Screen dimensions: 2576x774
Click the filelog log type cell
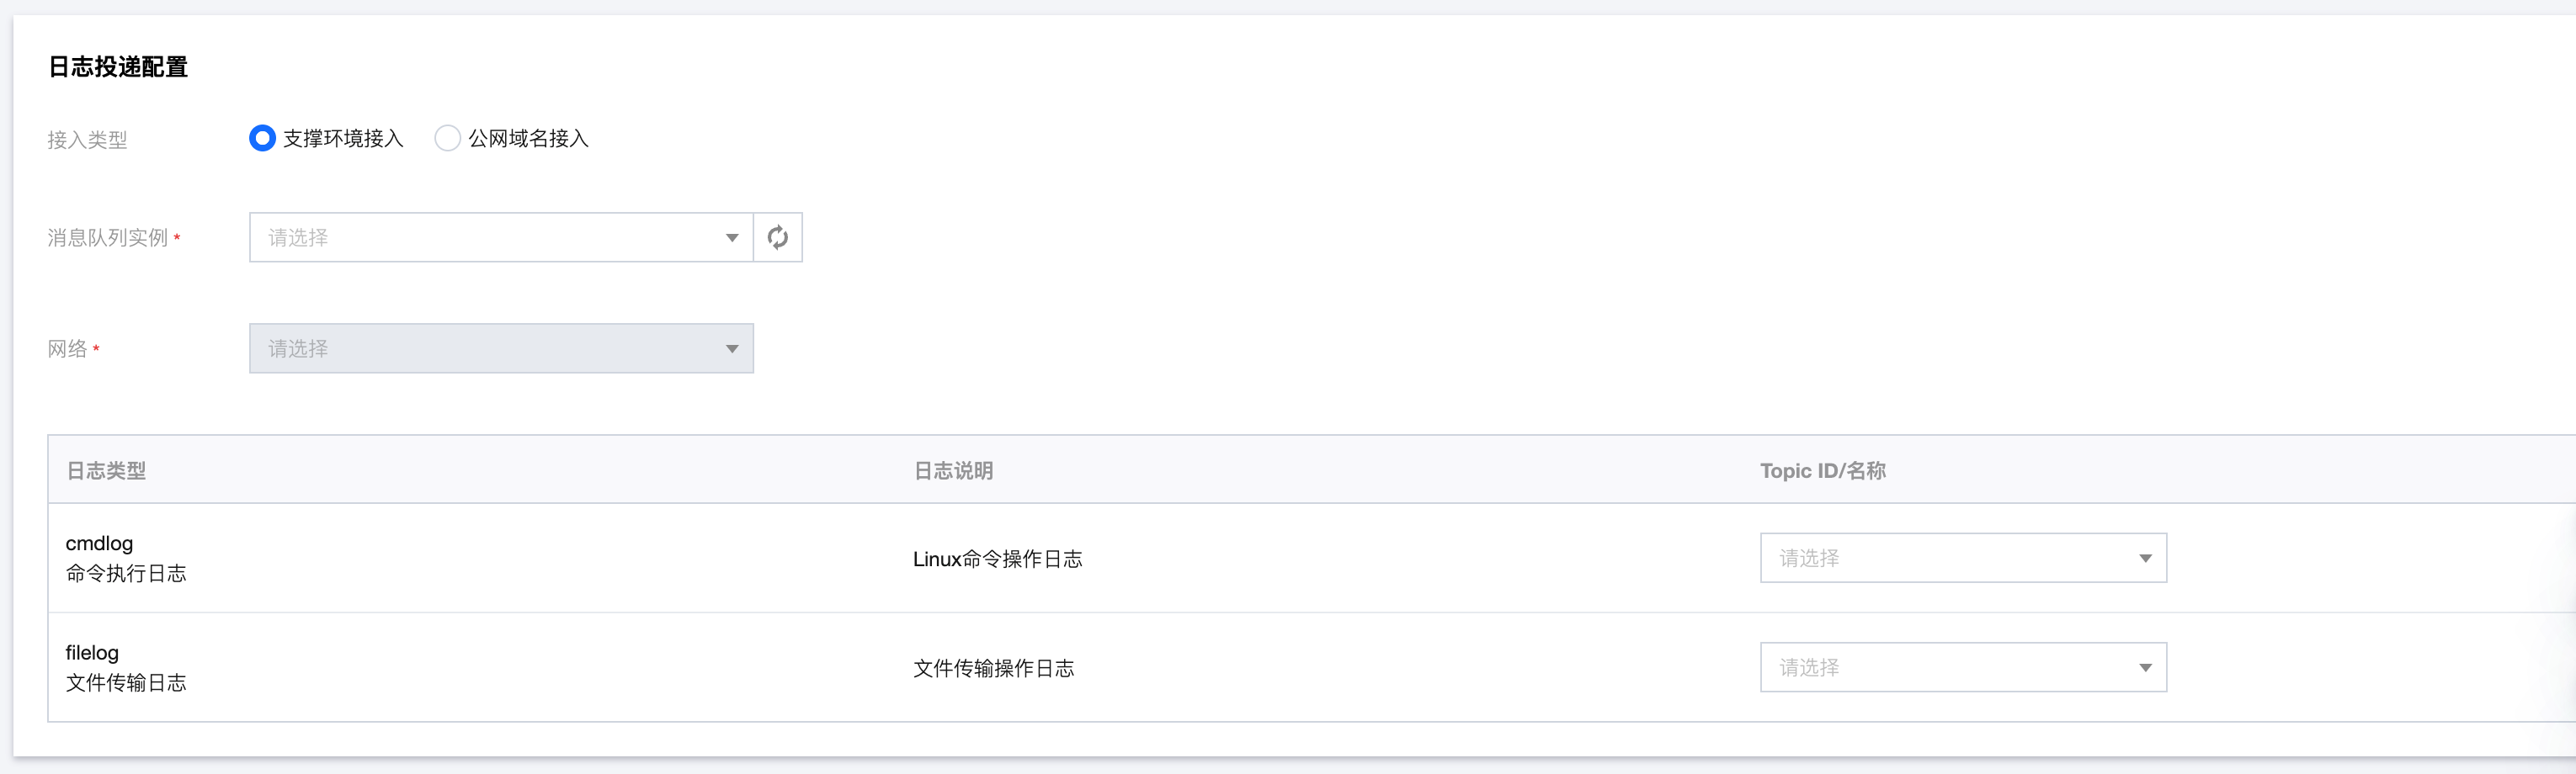pos(125,667)
